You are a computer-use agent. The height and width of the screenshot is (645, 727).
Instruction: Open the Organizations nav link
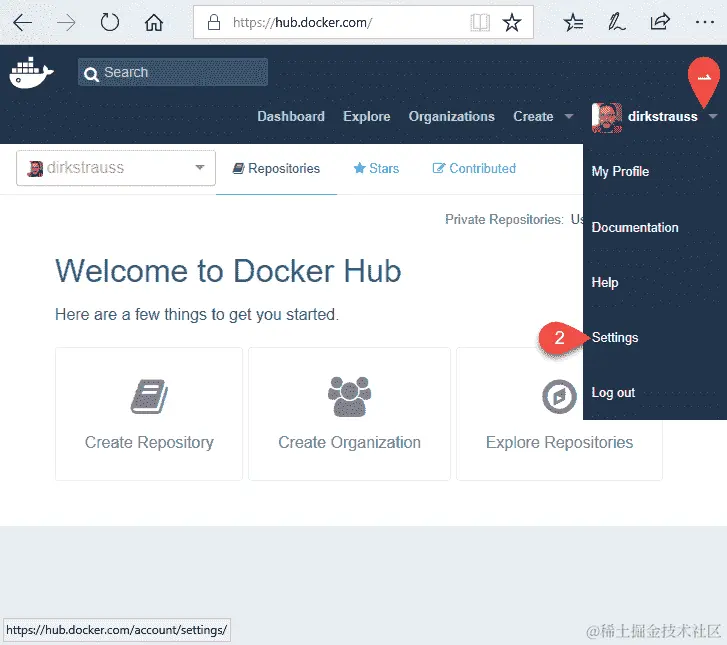(451, 116)
